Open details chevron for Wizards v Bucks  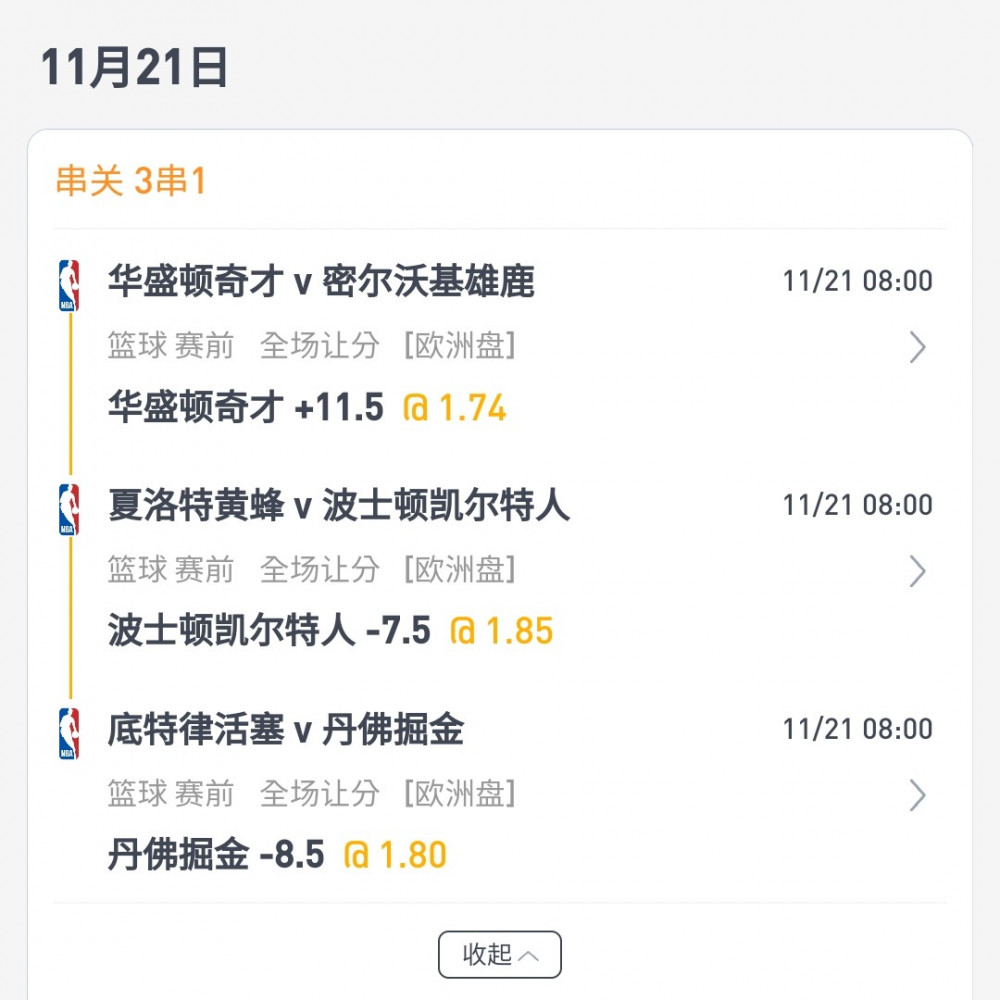pyautogui.click(x=917, y=347)
